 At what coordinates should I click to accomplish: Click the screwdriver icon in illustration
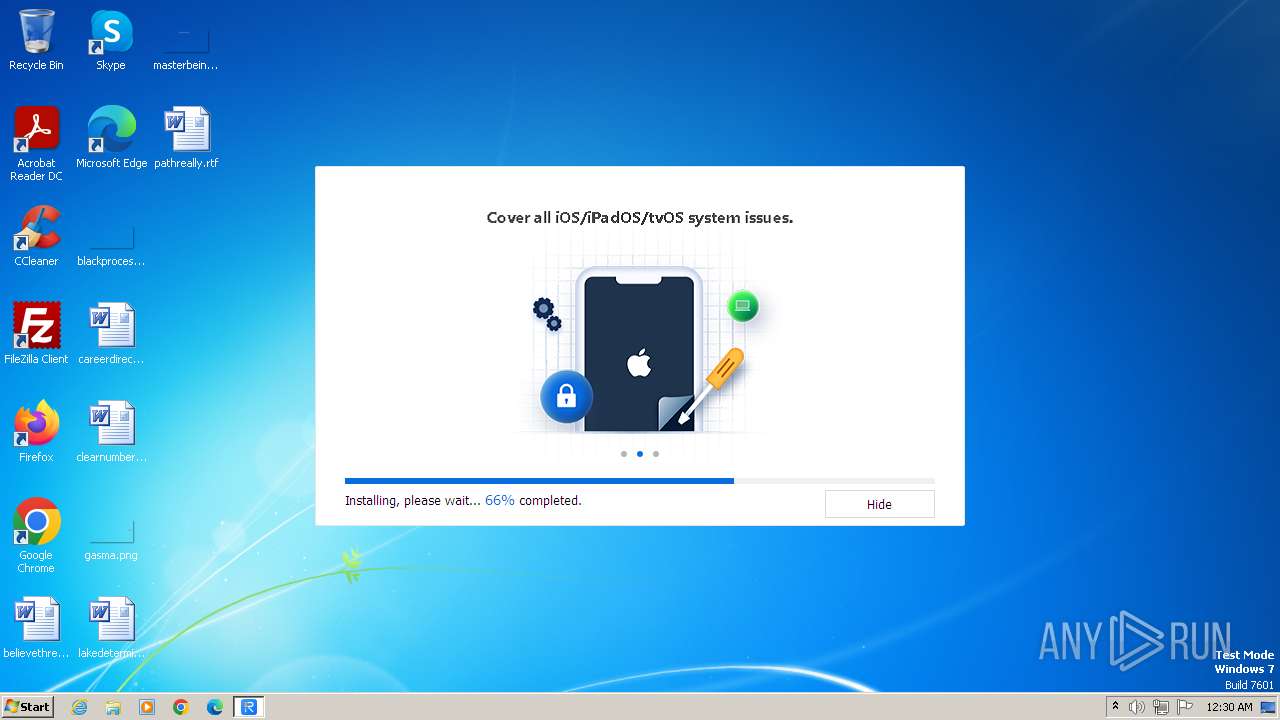point(711,385)
